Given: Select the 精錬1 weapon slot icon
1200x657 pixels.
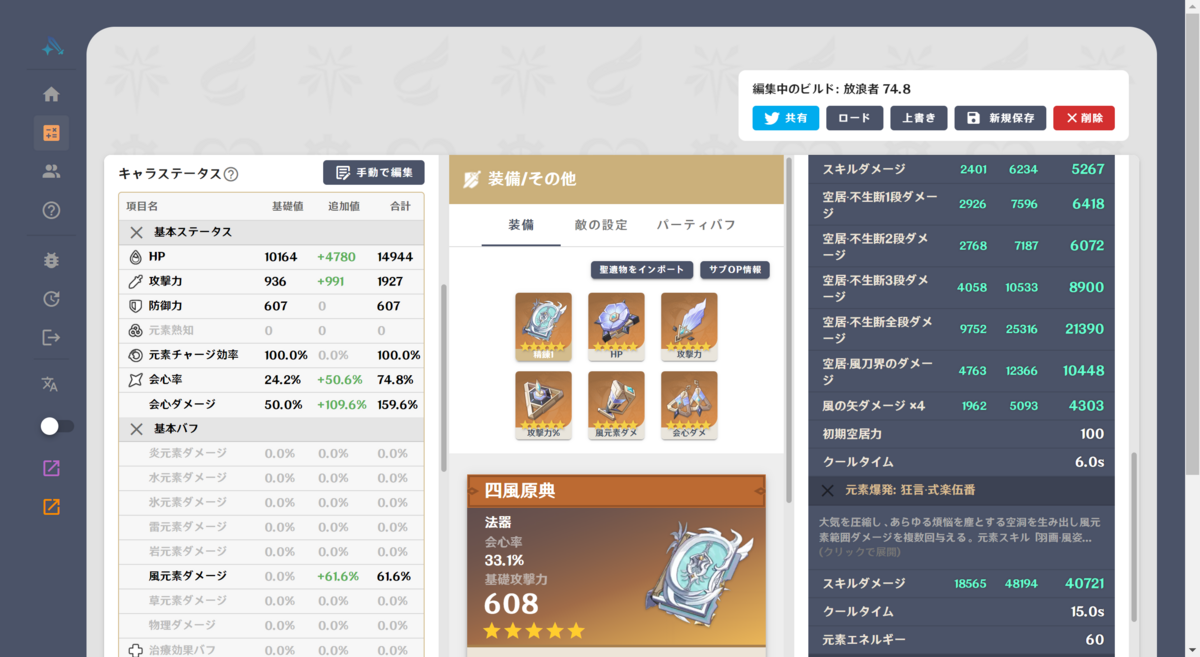Looking at the screenshot, I should coord(543,326).
